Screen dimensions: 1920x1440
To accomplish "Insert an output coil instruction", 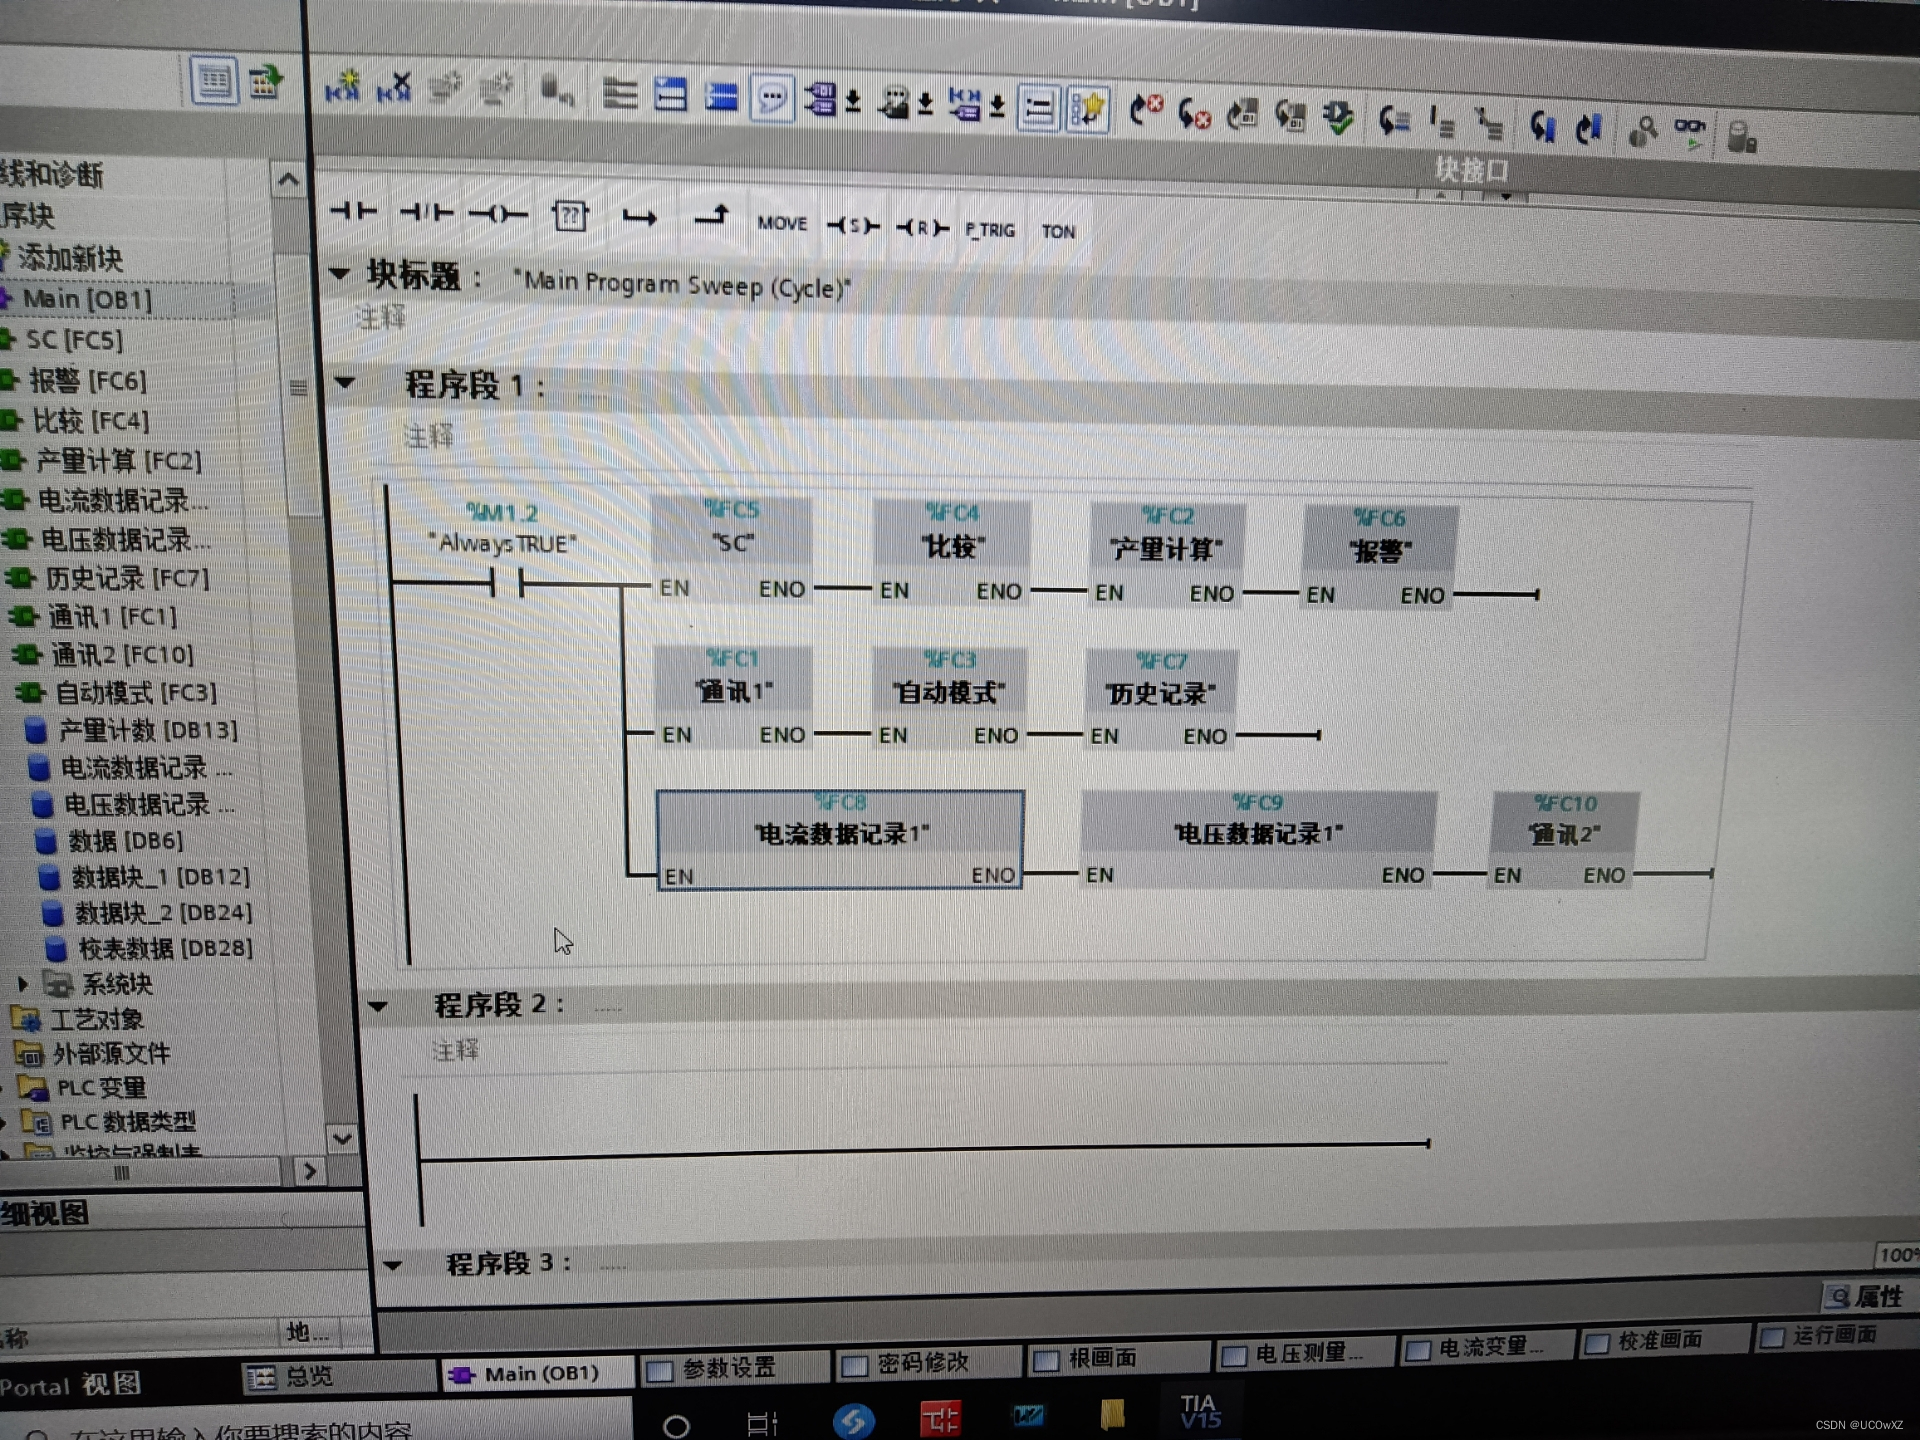I will (498, 214).
